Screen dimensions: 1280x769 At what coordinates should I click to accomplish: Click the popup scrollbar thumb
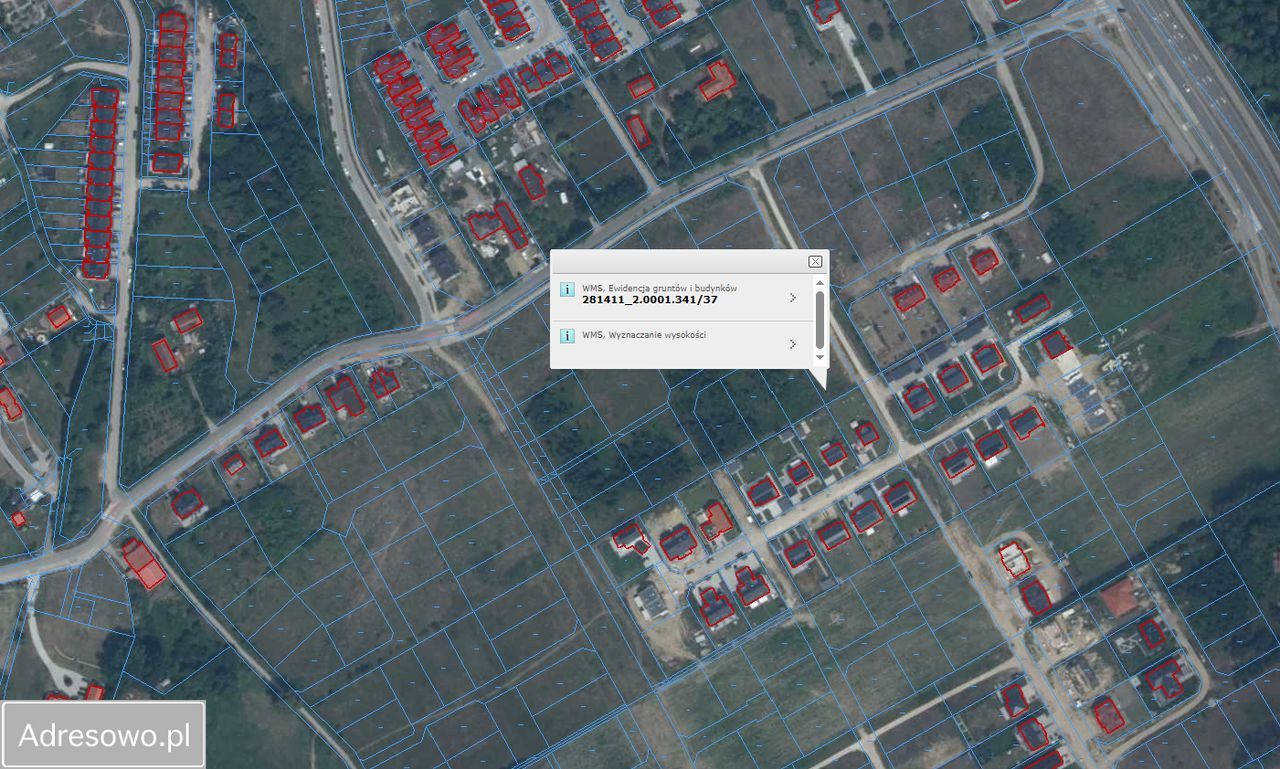tap(820, 319)
